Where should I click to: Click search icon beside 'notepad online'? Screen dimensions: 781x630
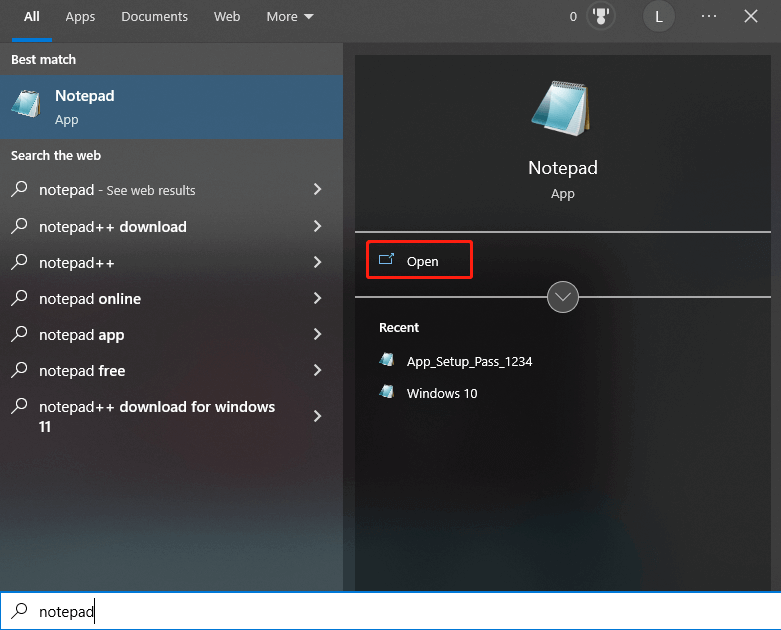pos(19,297)
